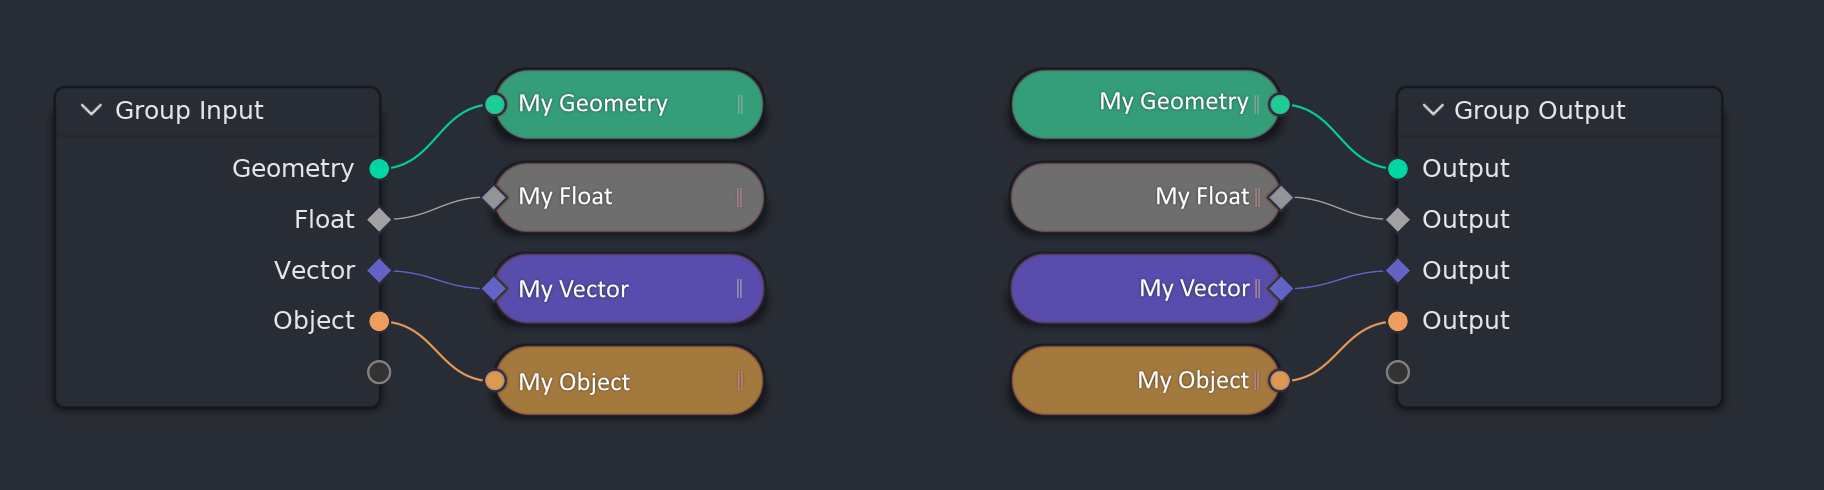The height and width of the screenshot is (490, 1824).
Task: Click the orange Object output socket
Action: point(379,321)
